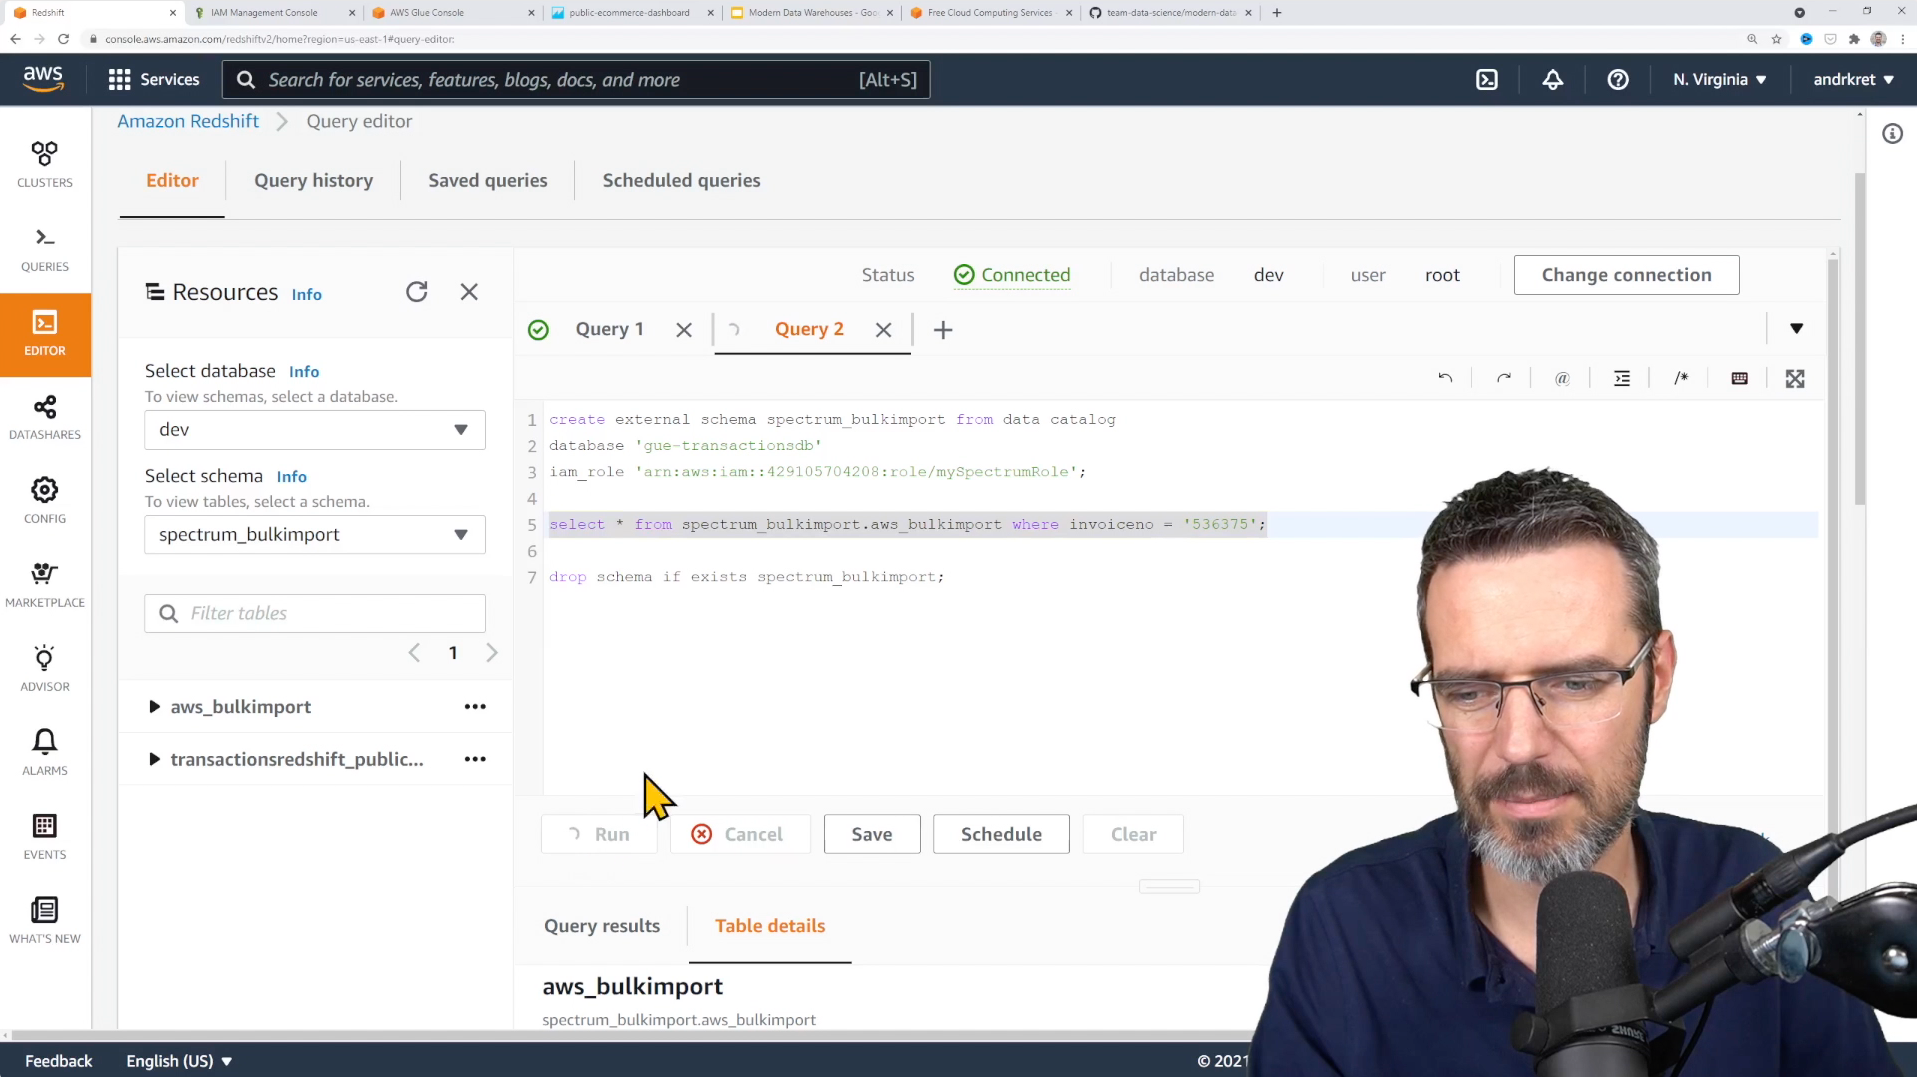This screenshot has height=1077, width=1917.
Task: Click the Filter tables search field
Action: pyautogui.click(x=315, y=614)
